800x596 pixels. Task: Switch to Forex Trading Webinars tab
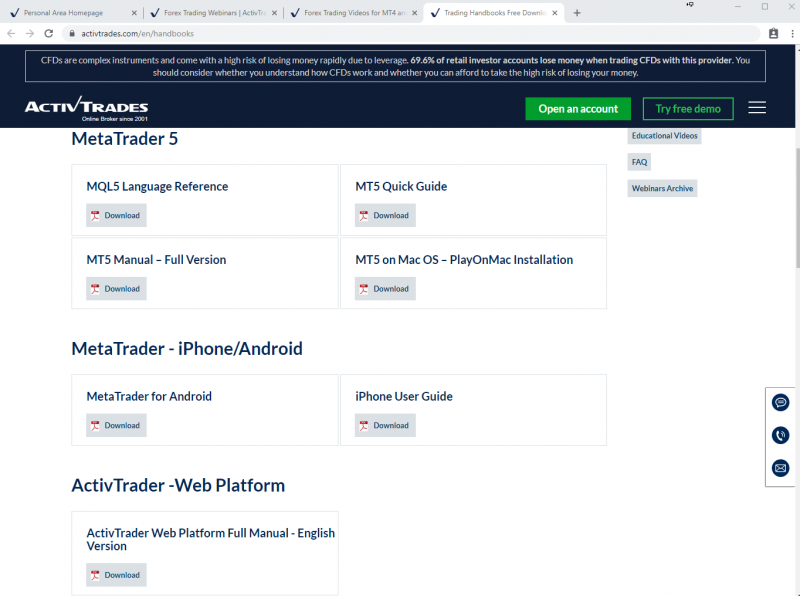click(212, 13)
